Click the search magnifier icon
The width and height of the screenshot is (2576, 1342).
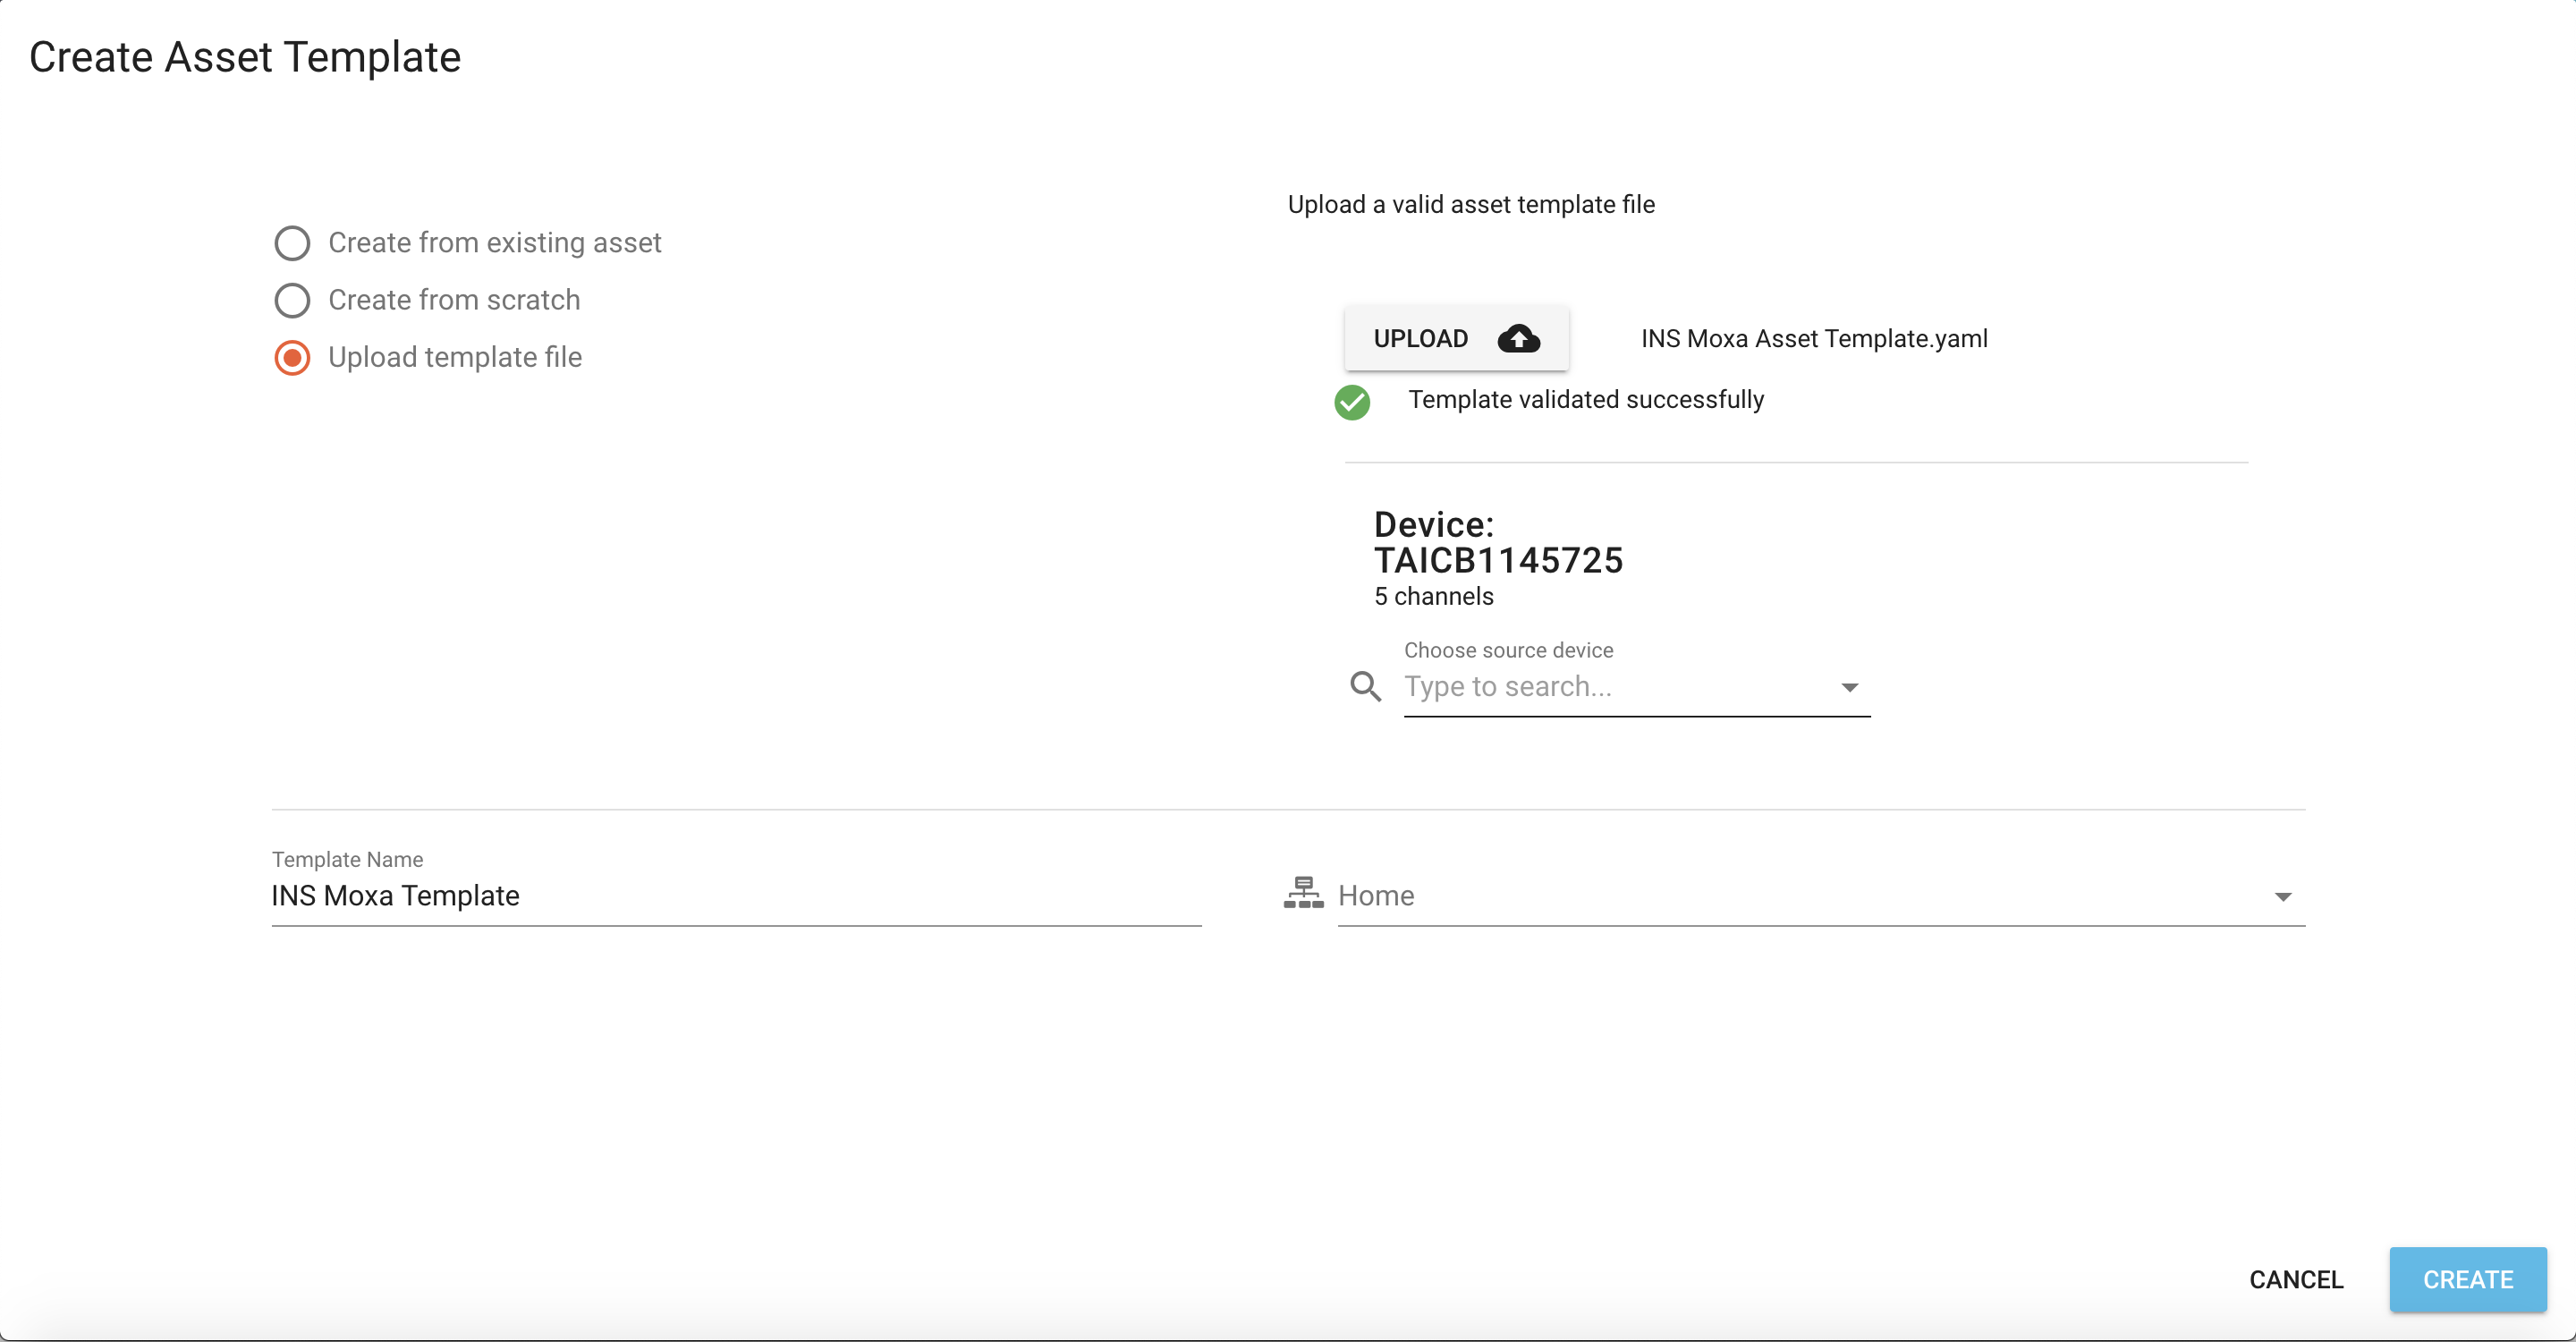point(1366,687)
